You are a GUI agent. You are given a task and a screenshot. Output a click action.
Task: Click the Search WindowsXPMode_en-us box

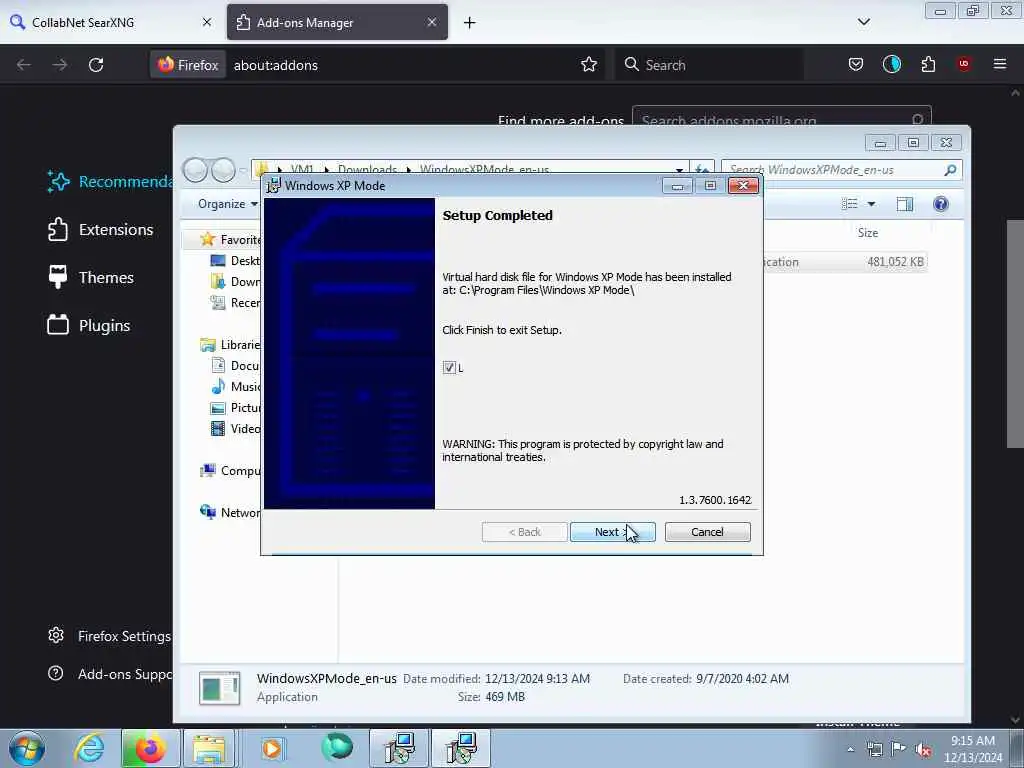tap(841, 170)
